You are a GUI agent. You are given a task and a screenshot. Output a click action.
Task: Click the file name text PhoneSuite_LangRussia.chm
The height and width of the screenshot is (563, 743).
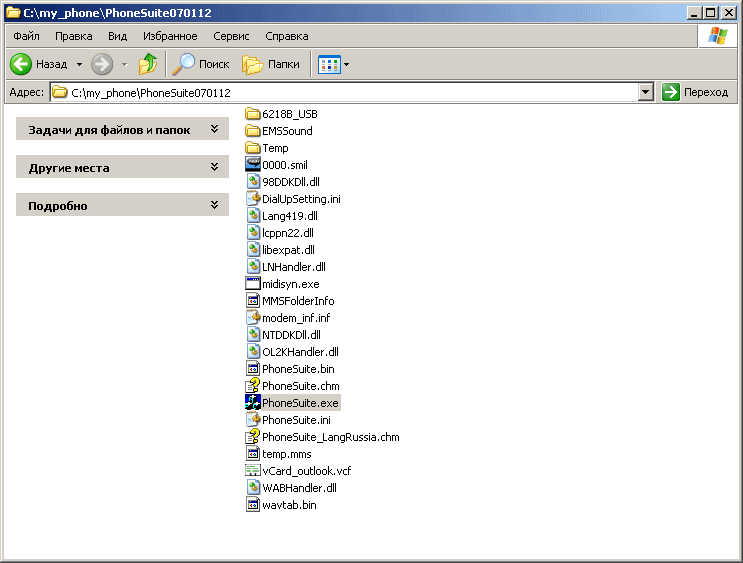(331, 437)
